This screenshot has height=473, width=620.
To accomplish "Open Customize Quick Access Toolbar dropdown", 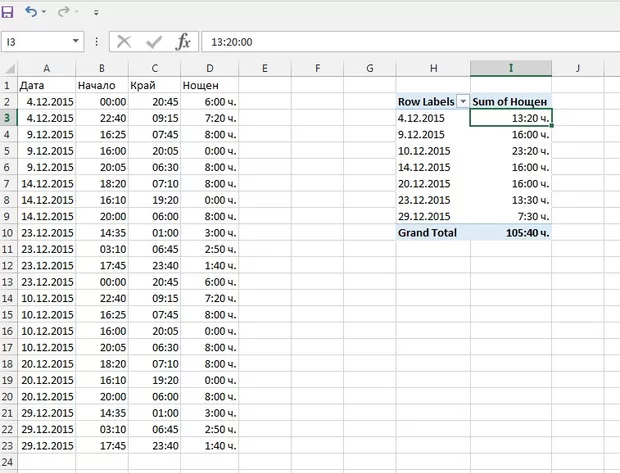I will pos(96,13).
